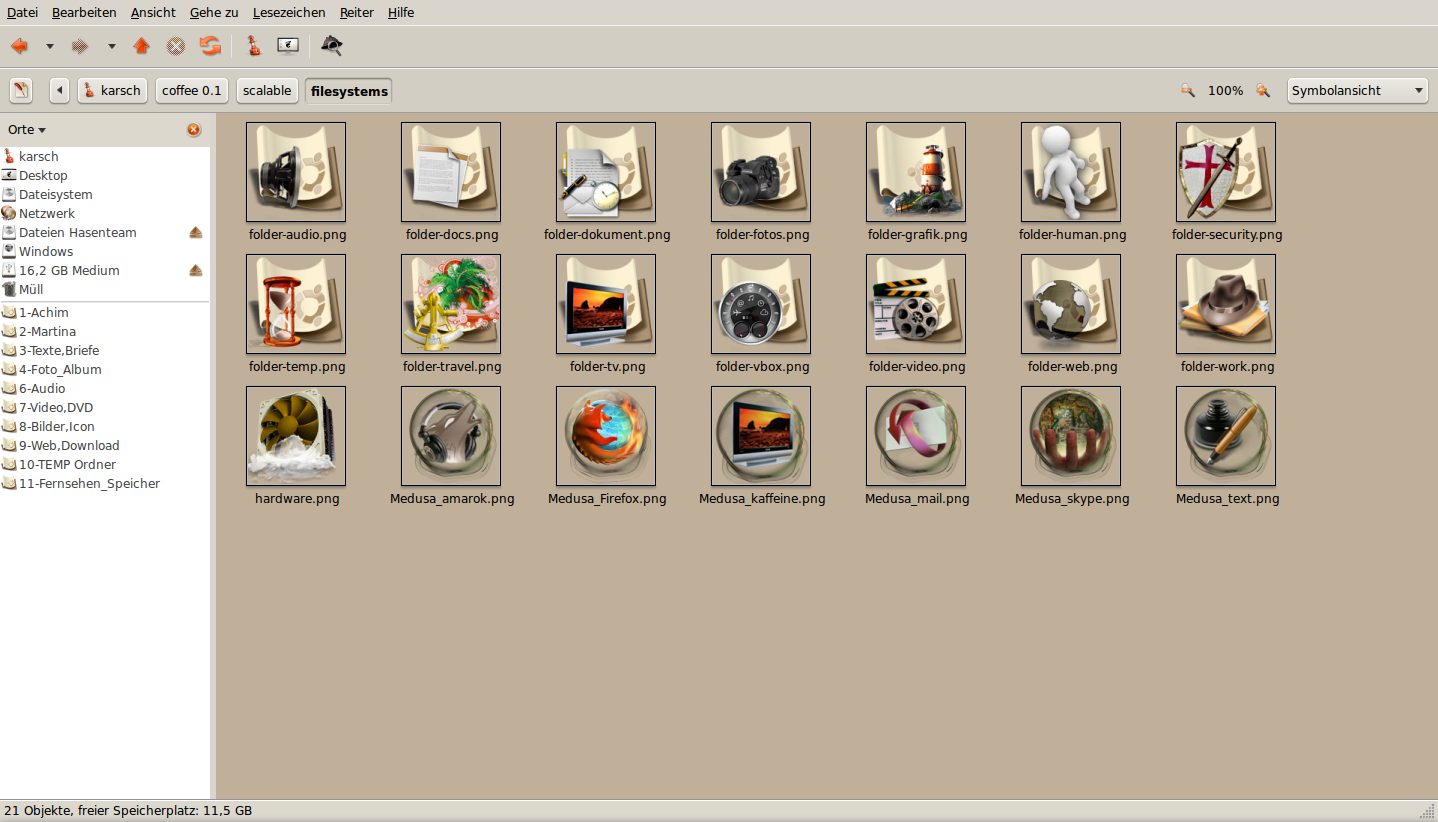Select folder-vbox.png icon
Viewport: 1438px width, 822px height.
click(761, 304)
